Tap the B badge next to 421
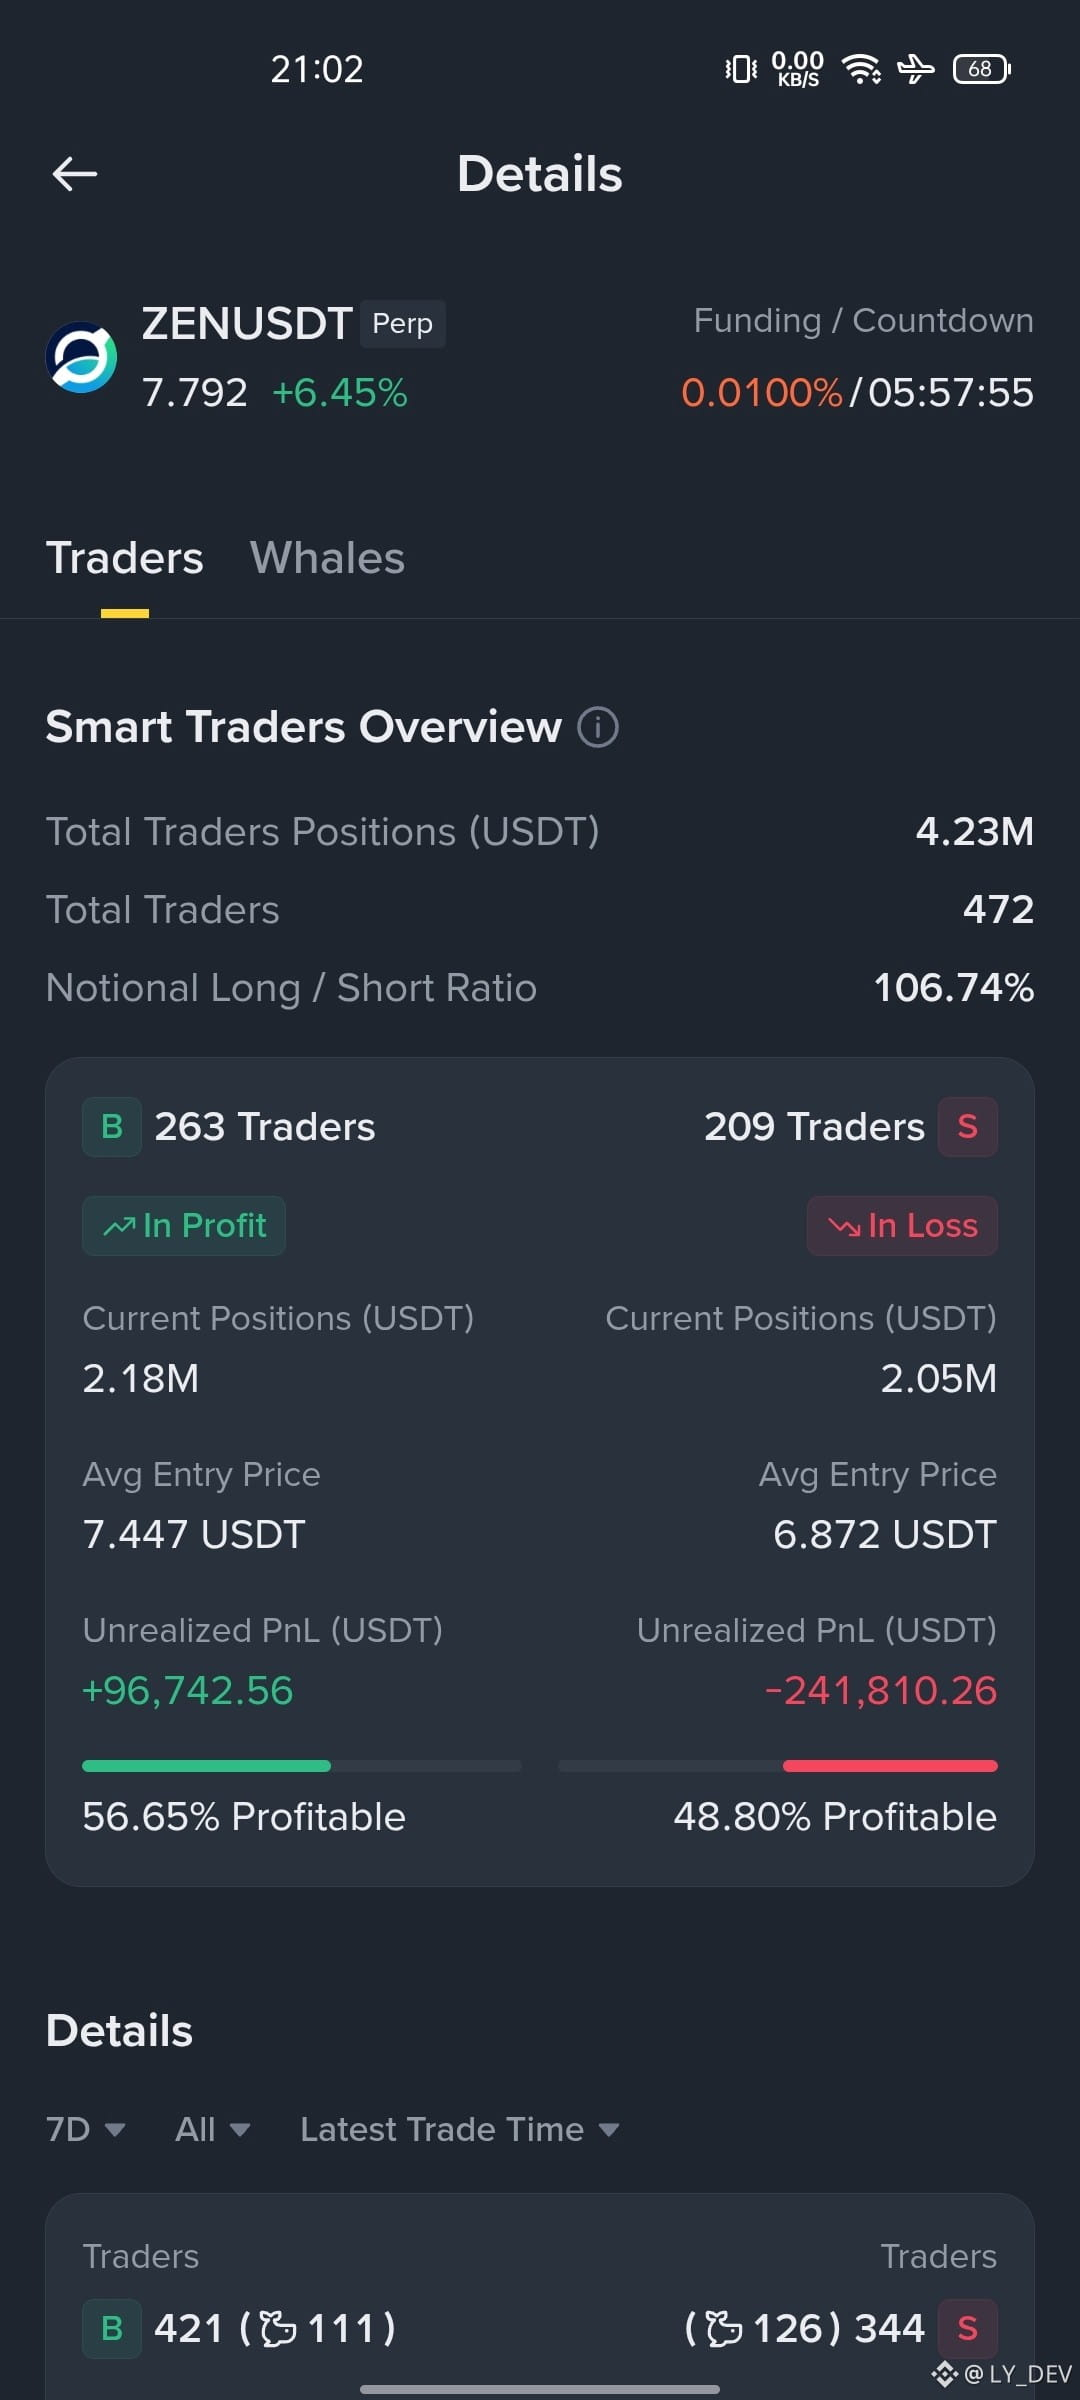1080x2400 pixels. (x=112, y=2329)
